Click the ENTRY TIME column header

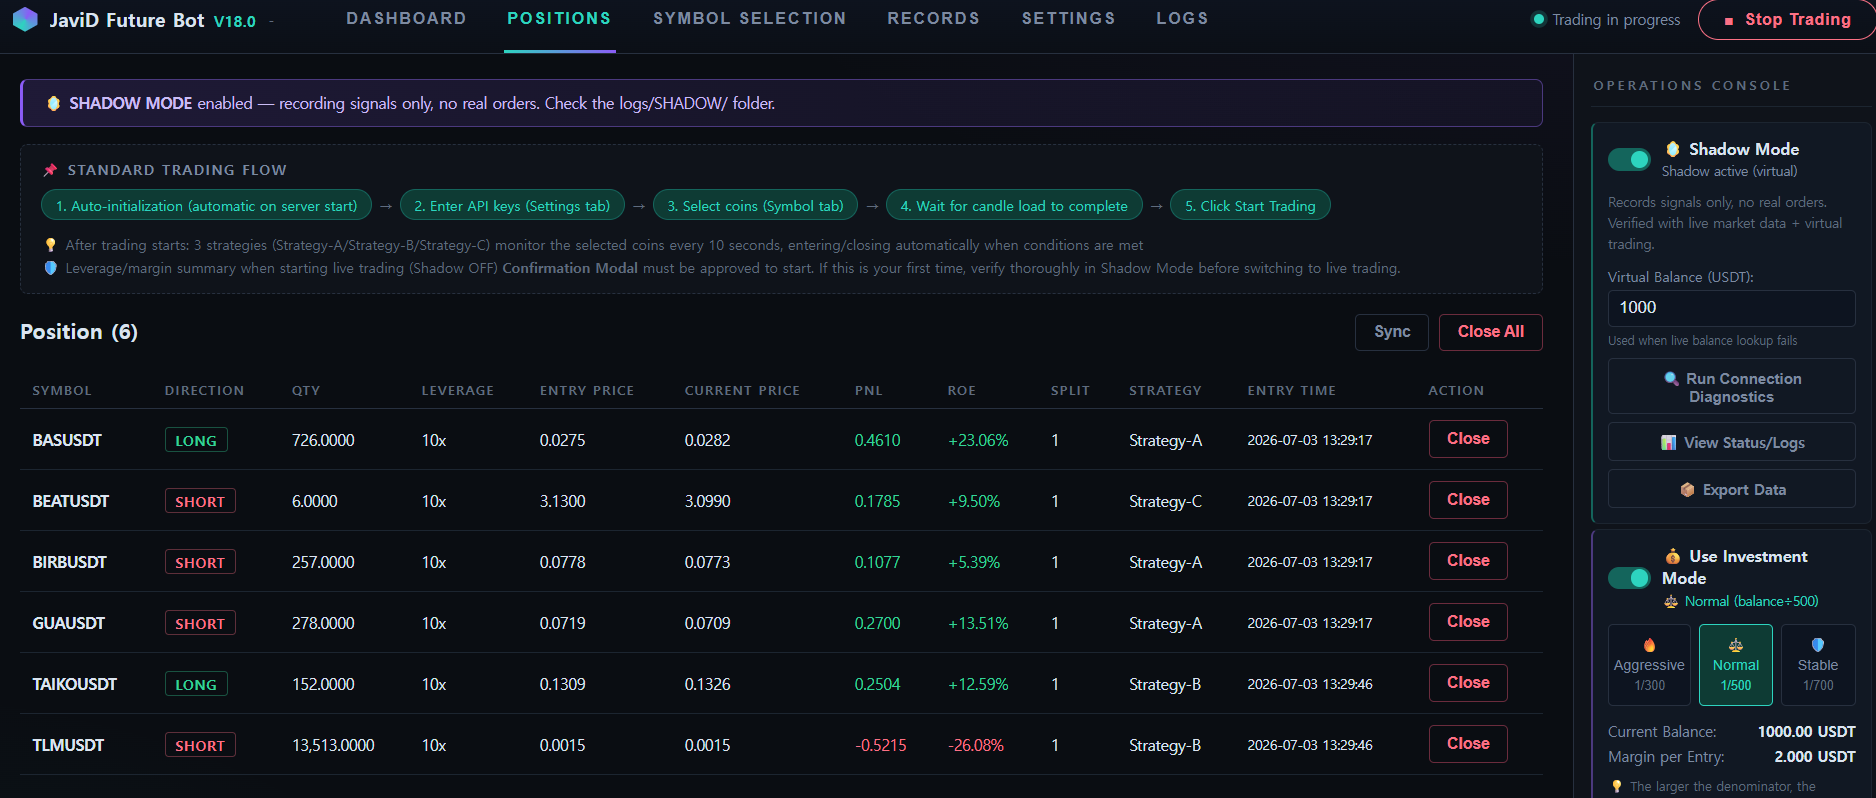[x=1291, y=391]
